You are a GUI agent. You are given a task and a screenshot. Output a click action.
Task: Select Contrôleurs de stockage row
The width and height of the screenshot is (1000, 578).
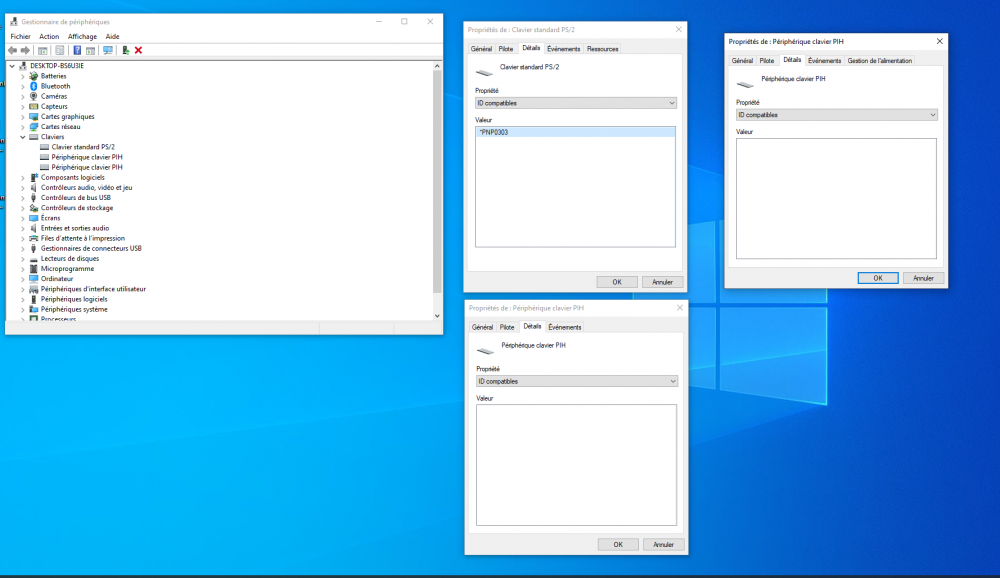pos(77,208)
